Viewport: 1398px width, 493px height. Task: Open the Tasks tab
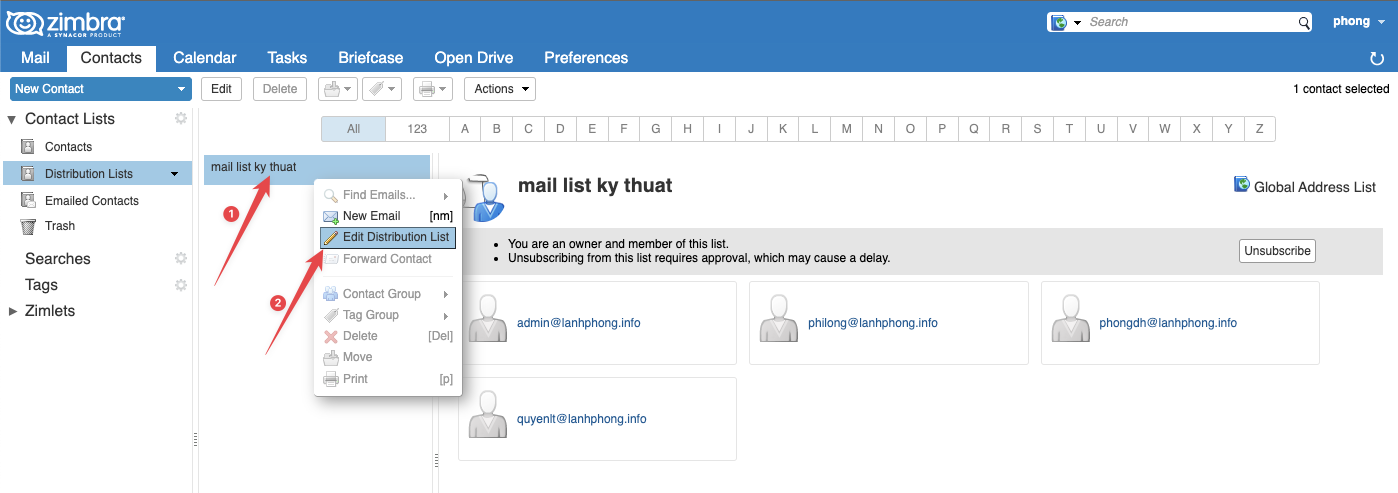click(x=287, y=58)
